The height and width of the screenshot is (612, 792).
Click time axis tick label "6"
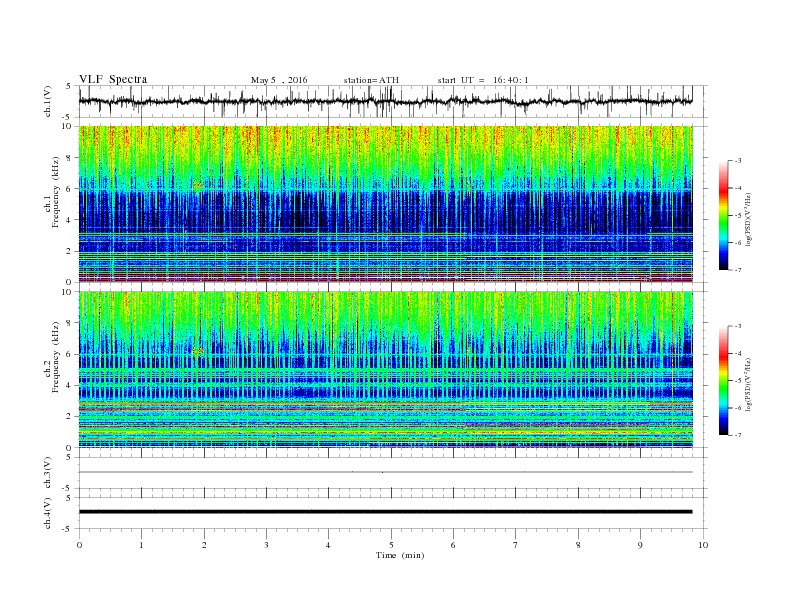pos(453,545)
